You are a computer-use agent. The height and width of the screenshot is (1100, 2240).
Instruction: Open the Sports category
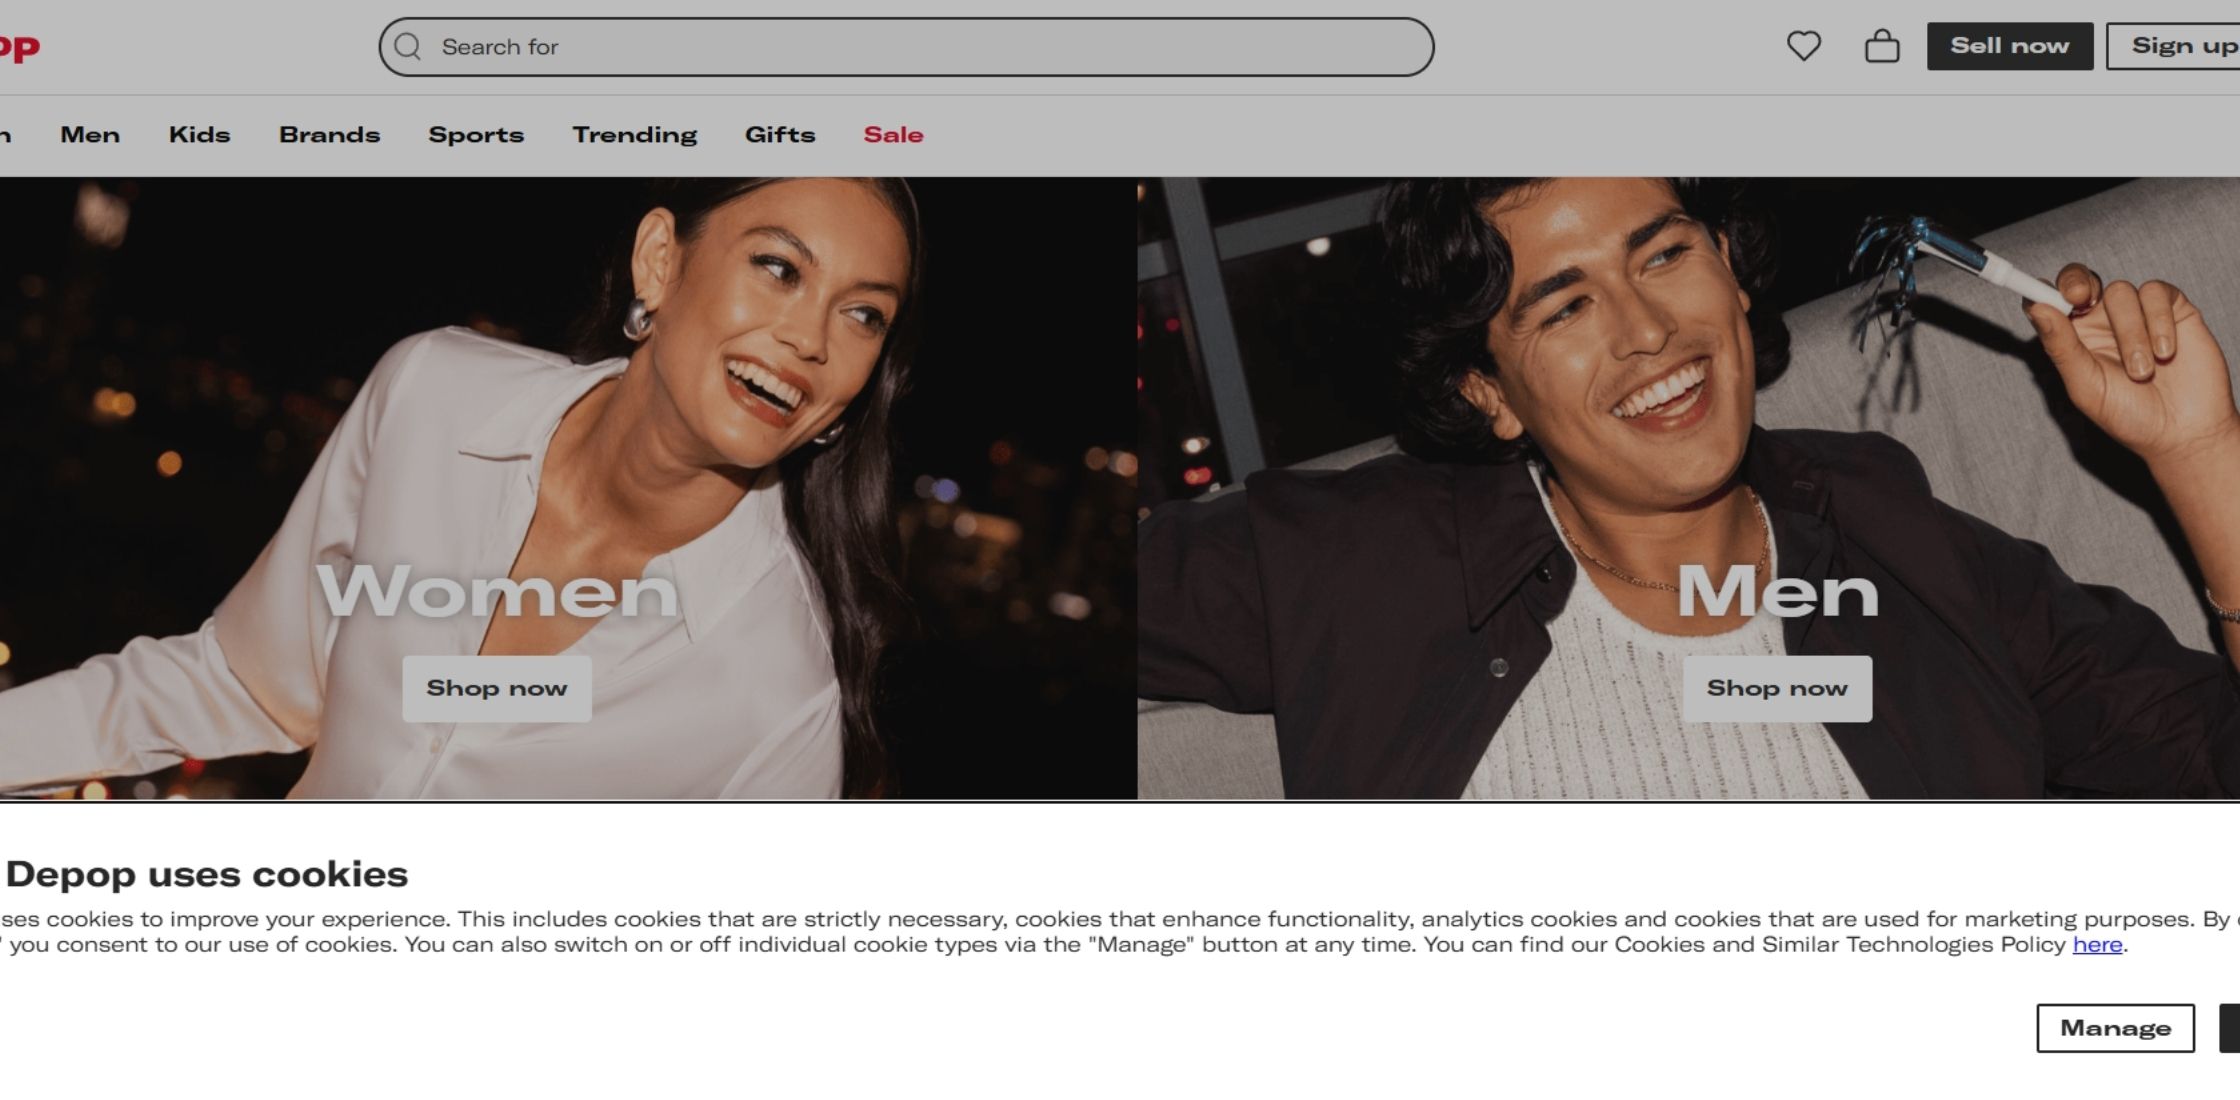point(477,134)
